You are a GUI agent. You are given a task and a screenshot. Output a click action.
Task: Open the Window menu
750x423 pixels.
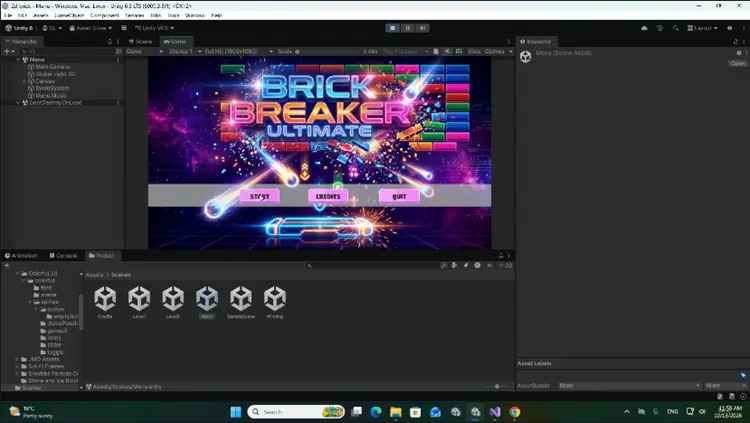[x=195, y=15]
